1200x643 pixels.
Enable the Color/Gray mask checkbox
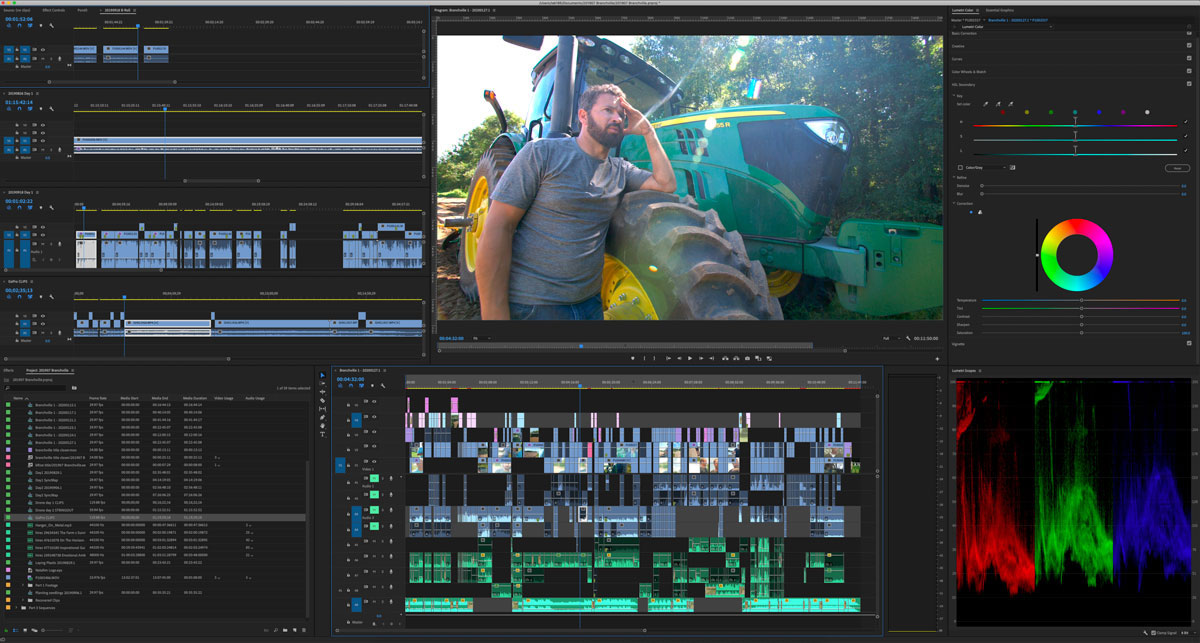pos(960,168)
